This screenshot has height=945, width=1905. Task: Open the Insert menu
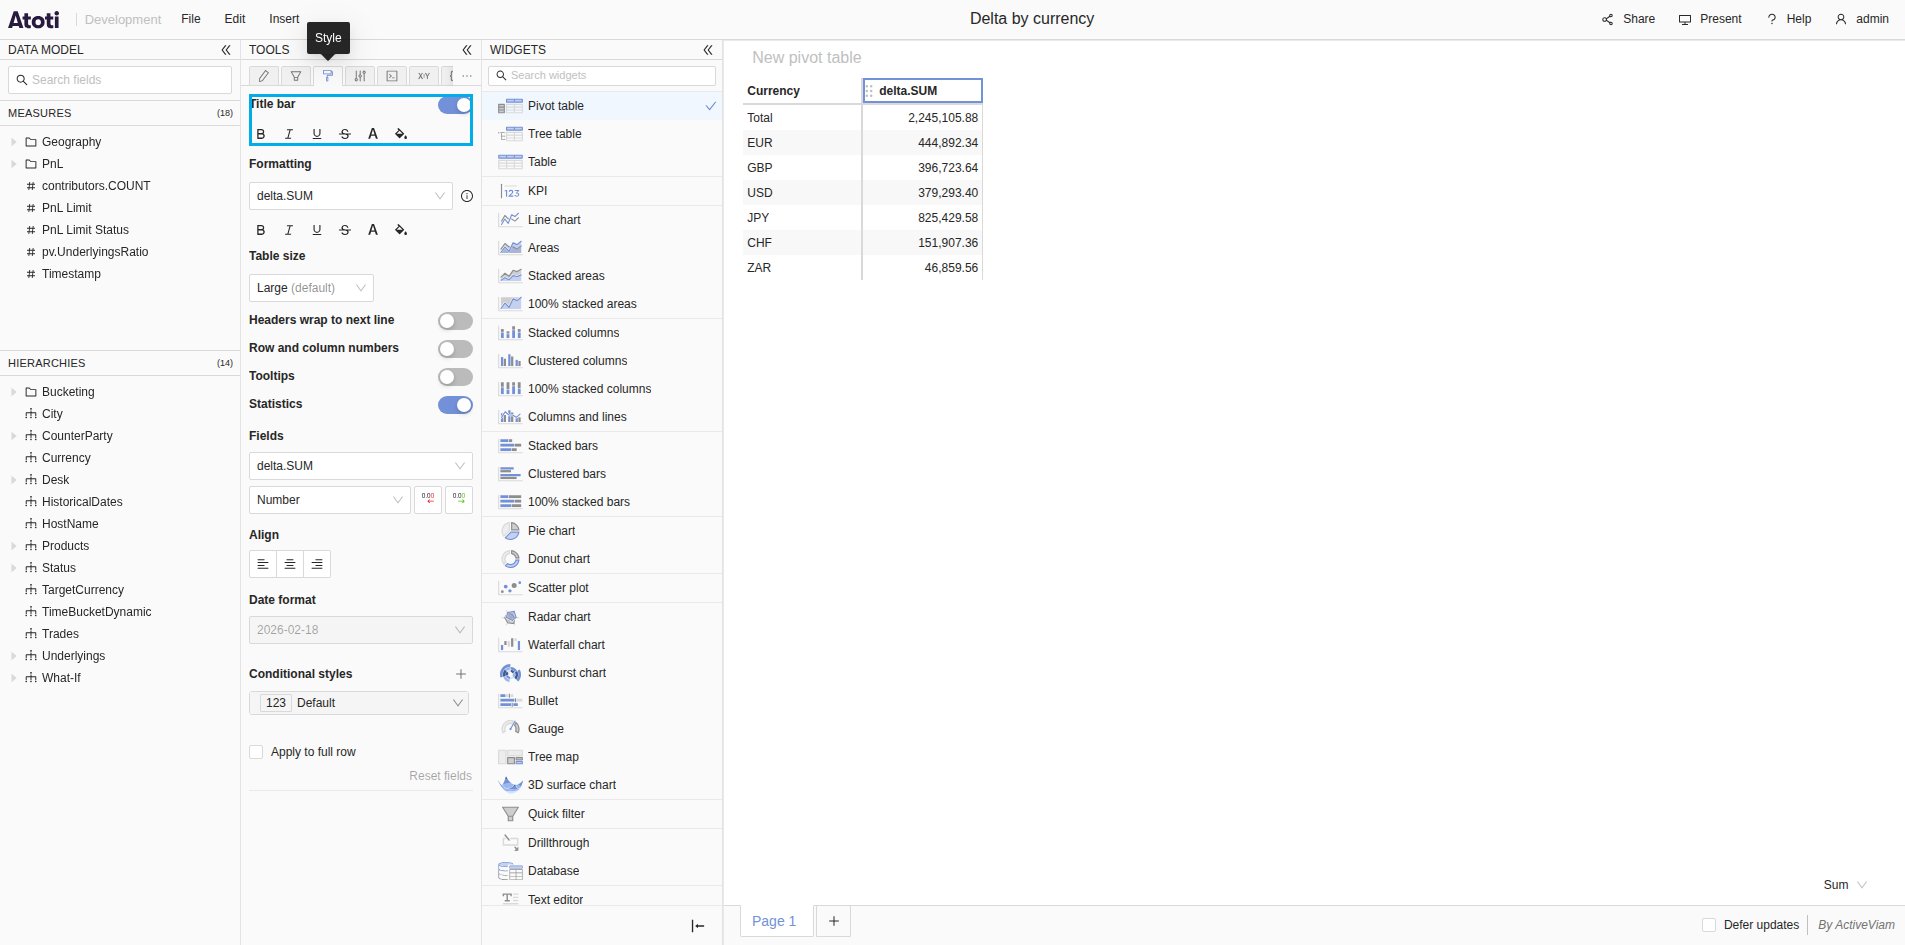(284, 19)
